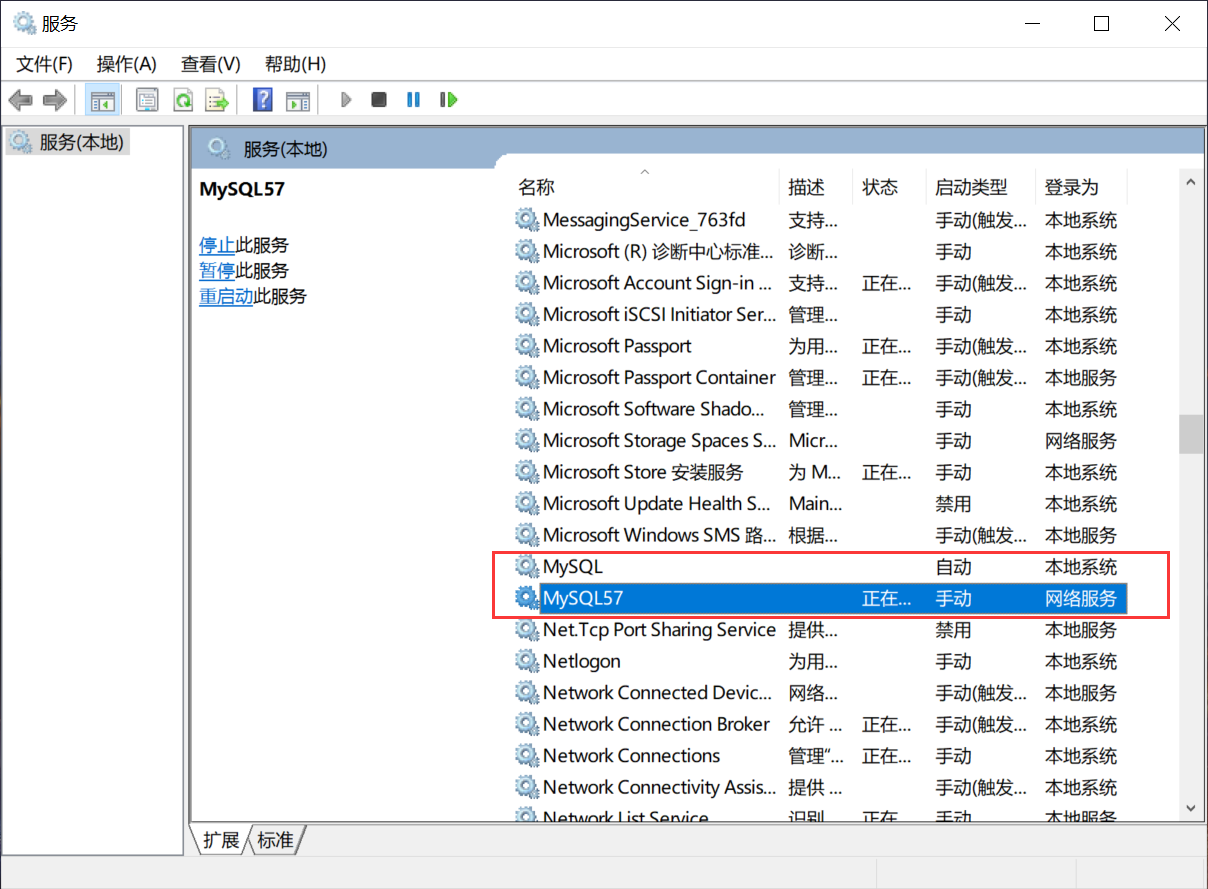Switch to the 扩展 tab

(220, 840)
